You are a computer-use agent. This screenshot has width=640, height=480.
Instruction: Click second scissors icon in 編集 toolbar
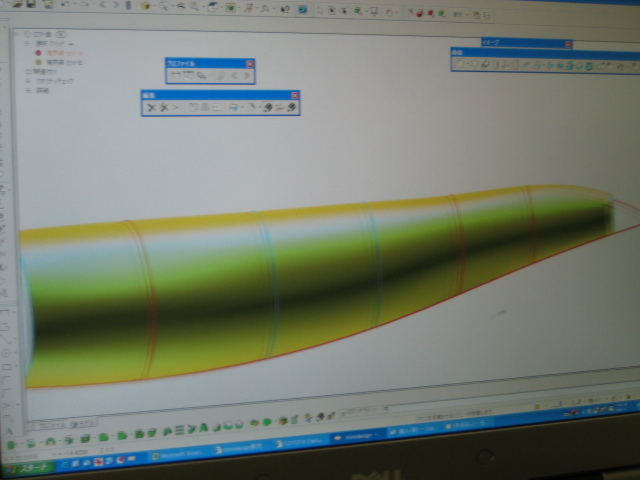click(x=164, y=107)
